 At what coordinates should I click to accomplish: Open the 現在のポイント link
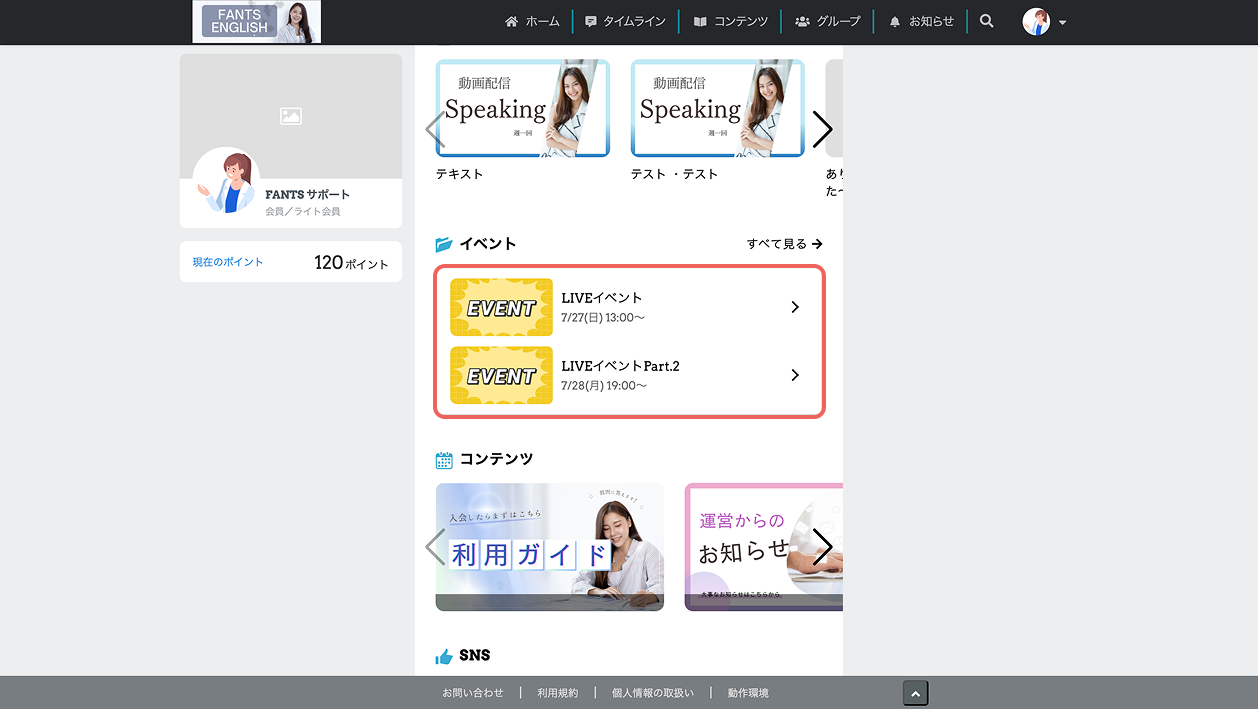(228, 262)
